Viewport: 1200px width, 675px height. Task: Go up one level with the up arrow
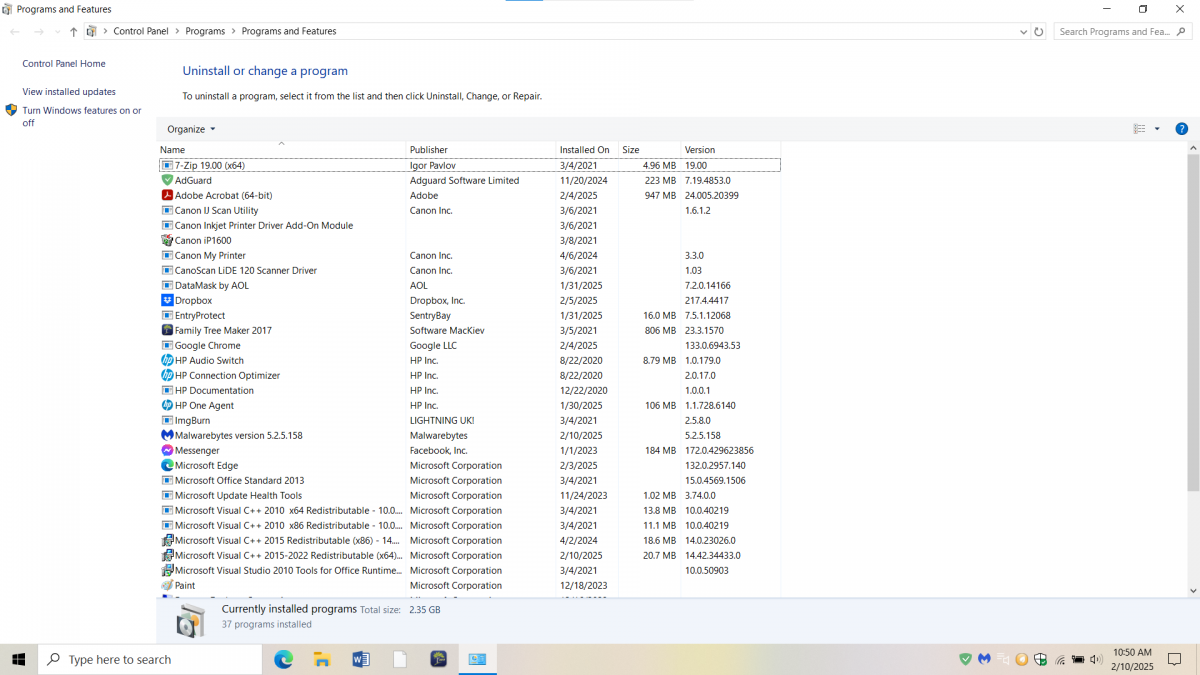pyautogui.click(x=74, y=31)
